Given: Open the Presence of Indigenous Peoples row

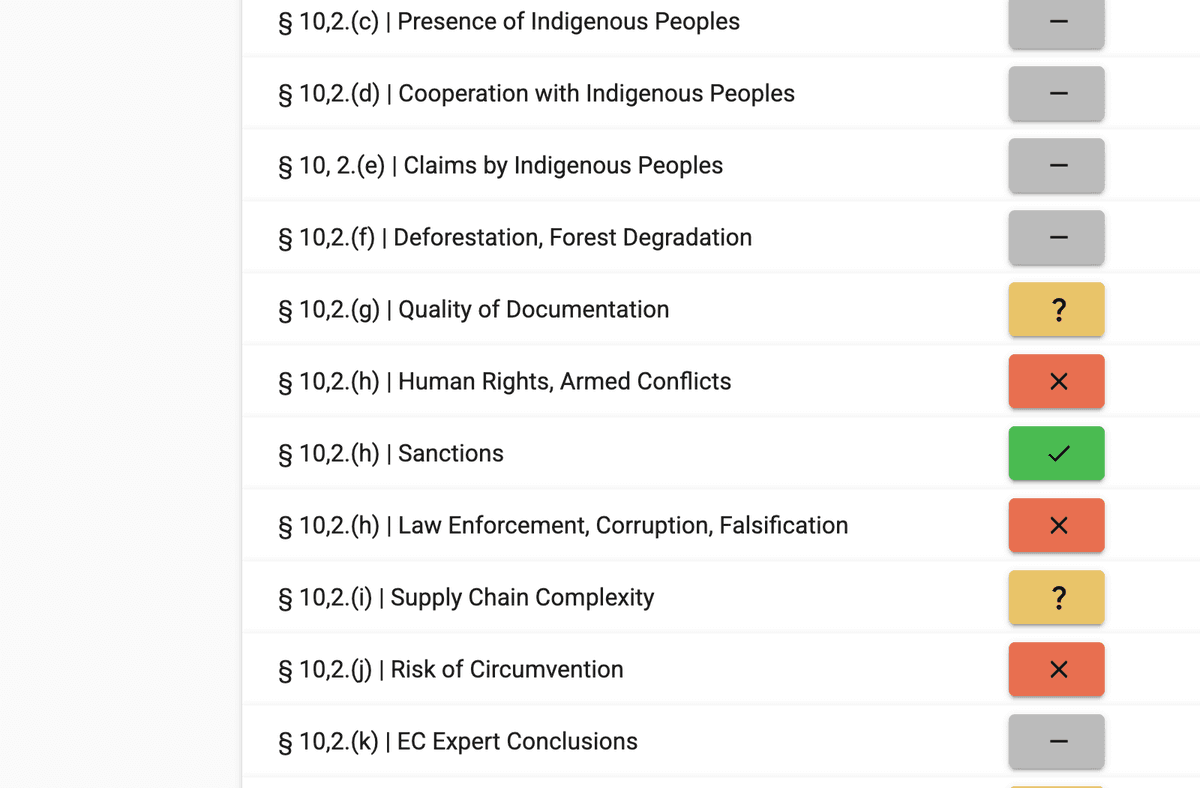Looking at the screenshot, I should [509, 22].
